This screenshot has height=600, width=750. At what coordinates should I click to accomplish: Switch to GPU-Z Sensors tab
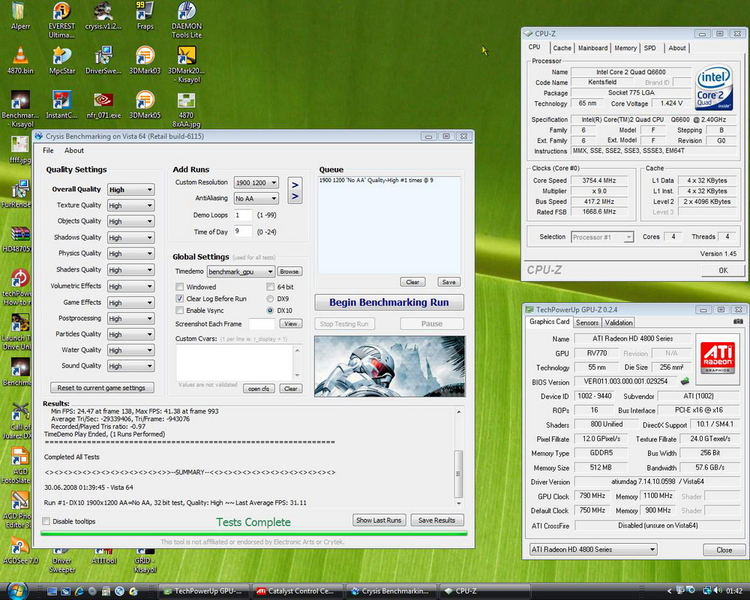pyautogui.click(x=587, y=322)
